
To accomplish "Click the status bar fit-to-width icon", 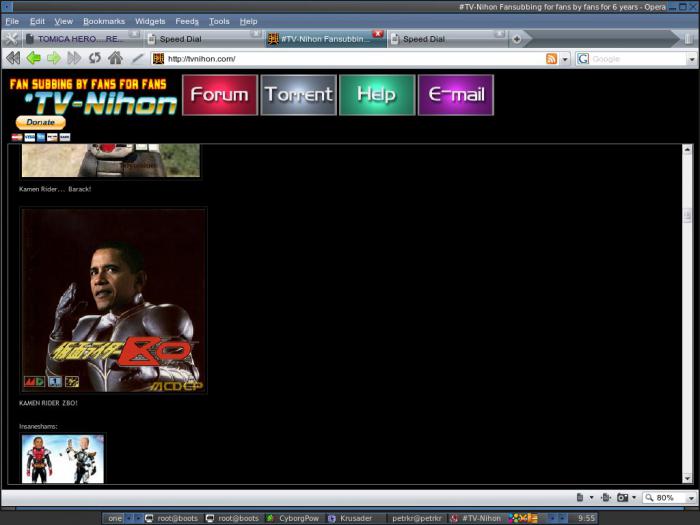I will (606, 497).
